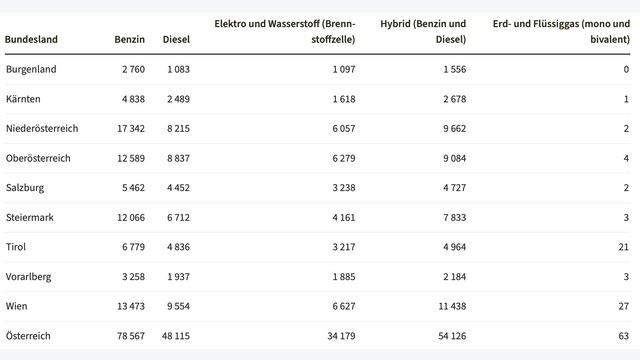Select the Kärnten row label
The height and width of the screenshot is (360, 640).
pyautogui.click(x=23, y=99)
